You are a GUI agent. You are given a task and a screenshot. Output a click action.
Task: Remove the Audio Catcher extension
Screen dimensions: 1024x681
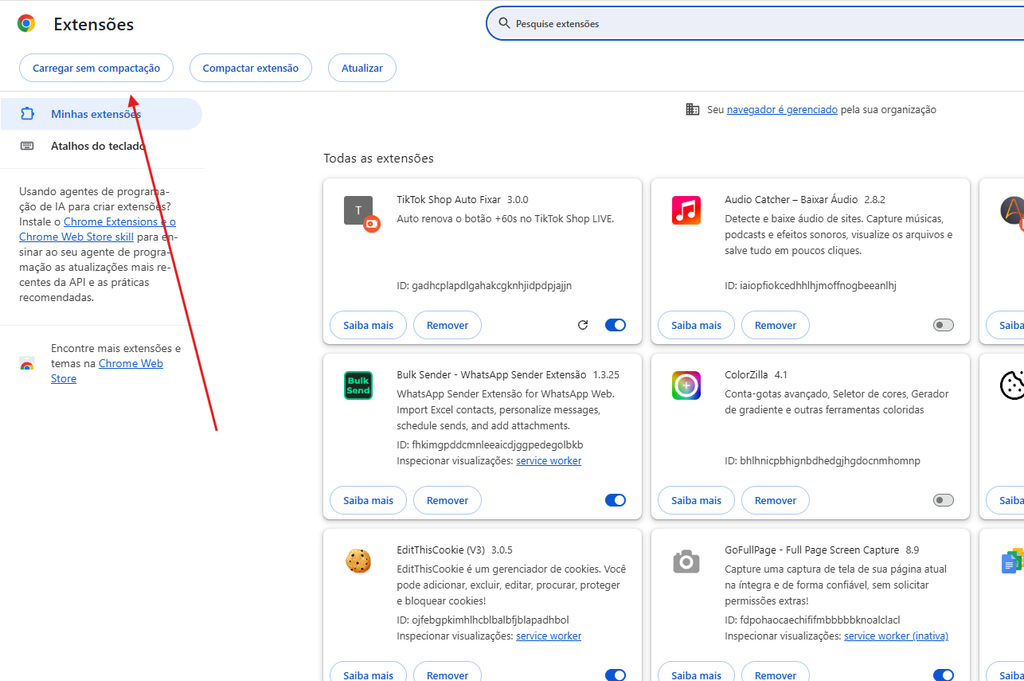[x=775, y=325]
